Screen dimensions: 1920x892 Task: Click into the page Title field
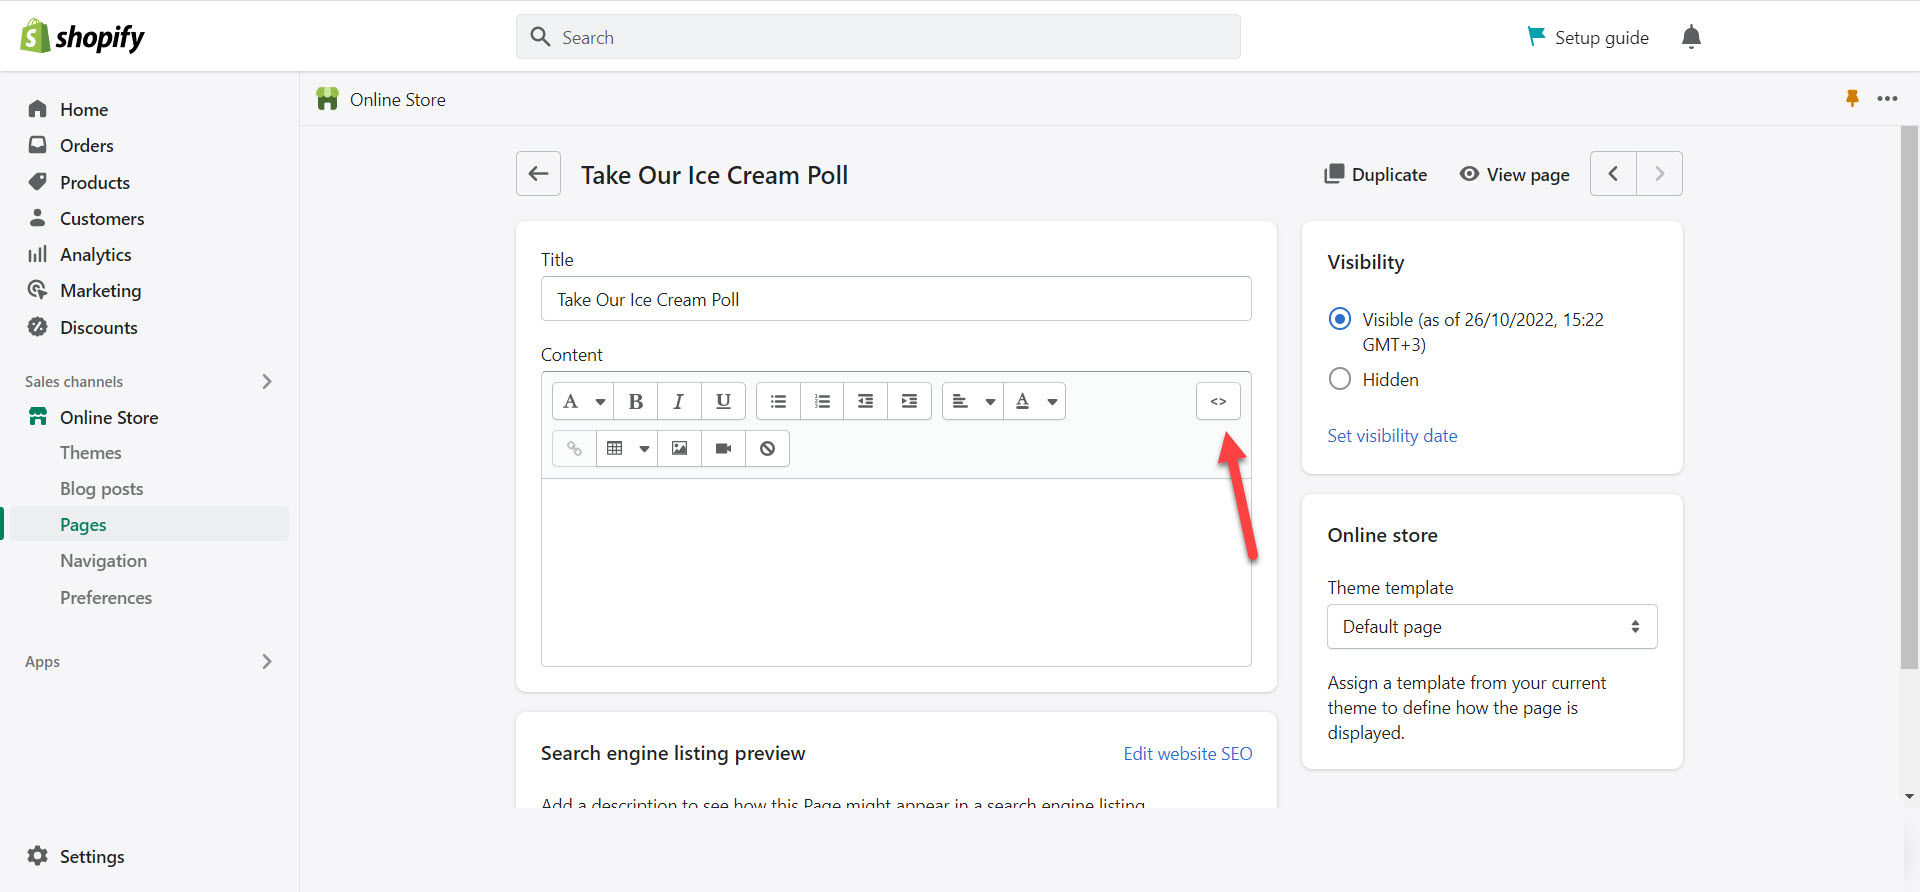pyautogui.click(x=895, y=299)
